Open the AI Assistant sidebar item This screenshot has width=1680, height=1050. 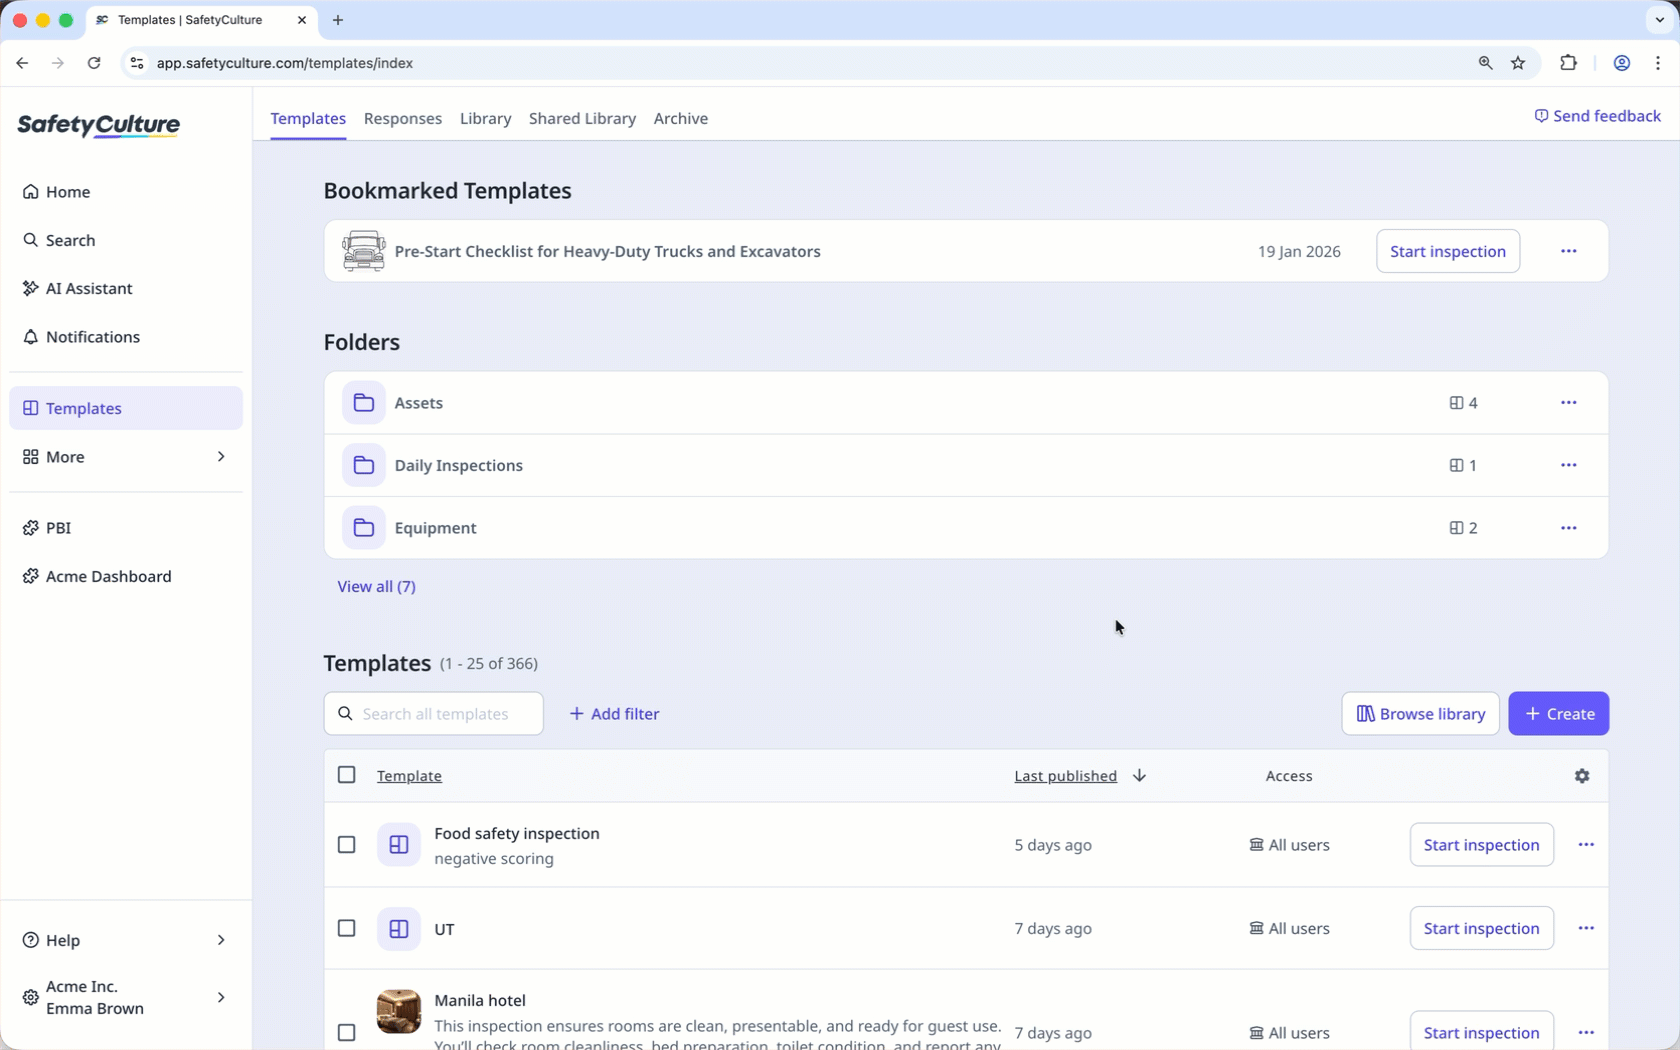(125, 288)
